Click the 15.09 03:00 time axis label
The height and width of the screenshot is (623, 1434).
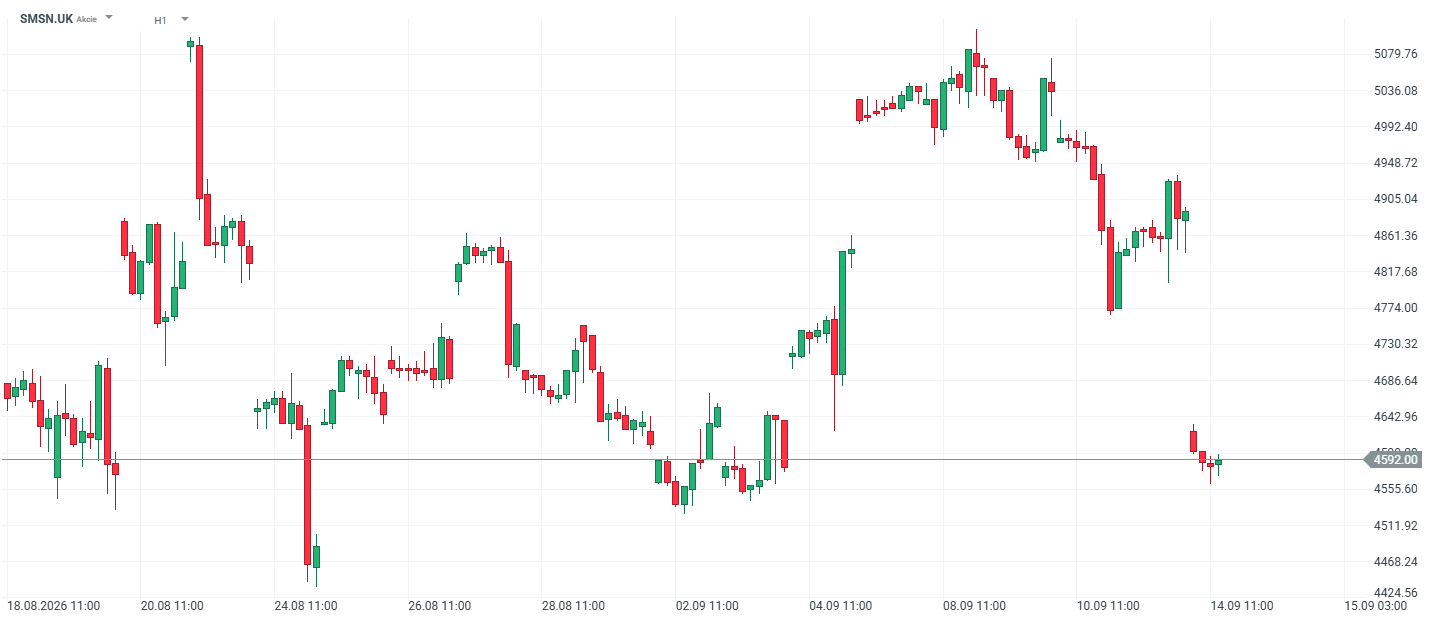[x=1375, y=606]
